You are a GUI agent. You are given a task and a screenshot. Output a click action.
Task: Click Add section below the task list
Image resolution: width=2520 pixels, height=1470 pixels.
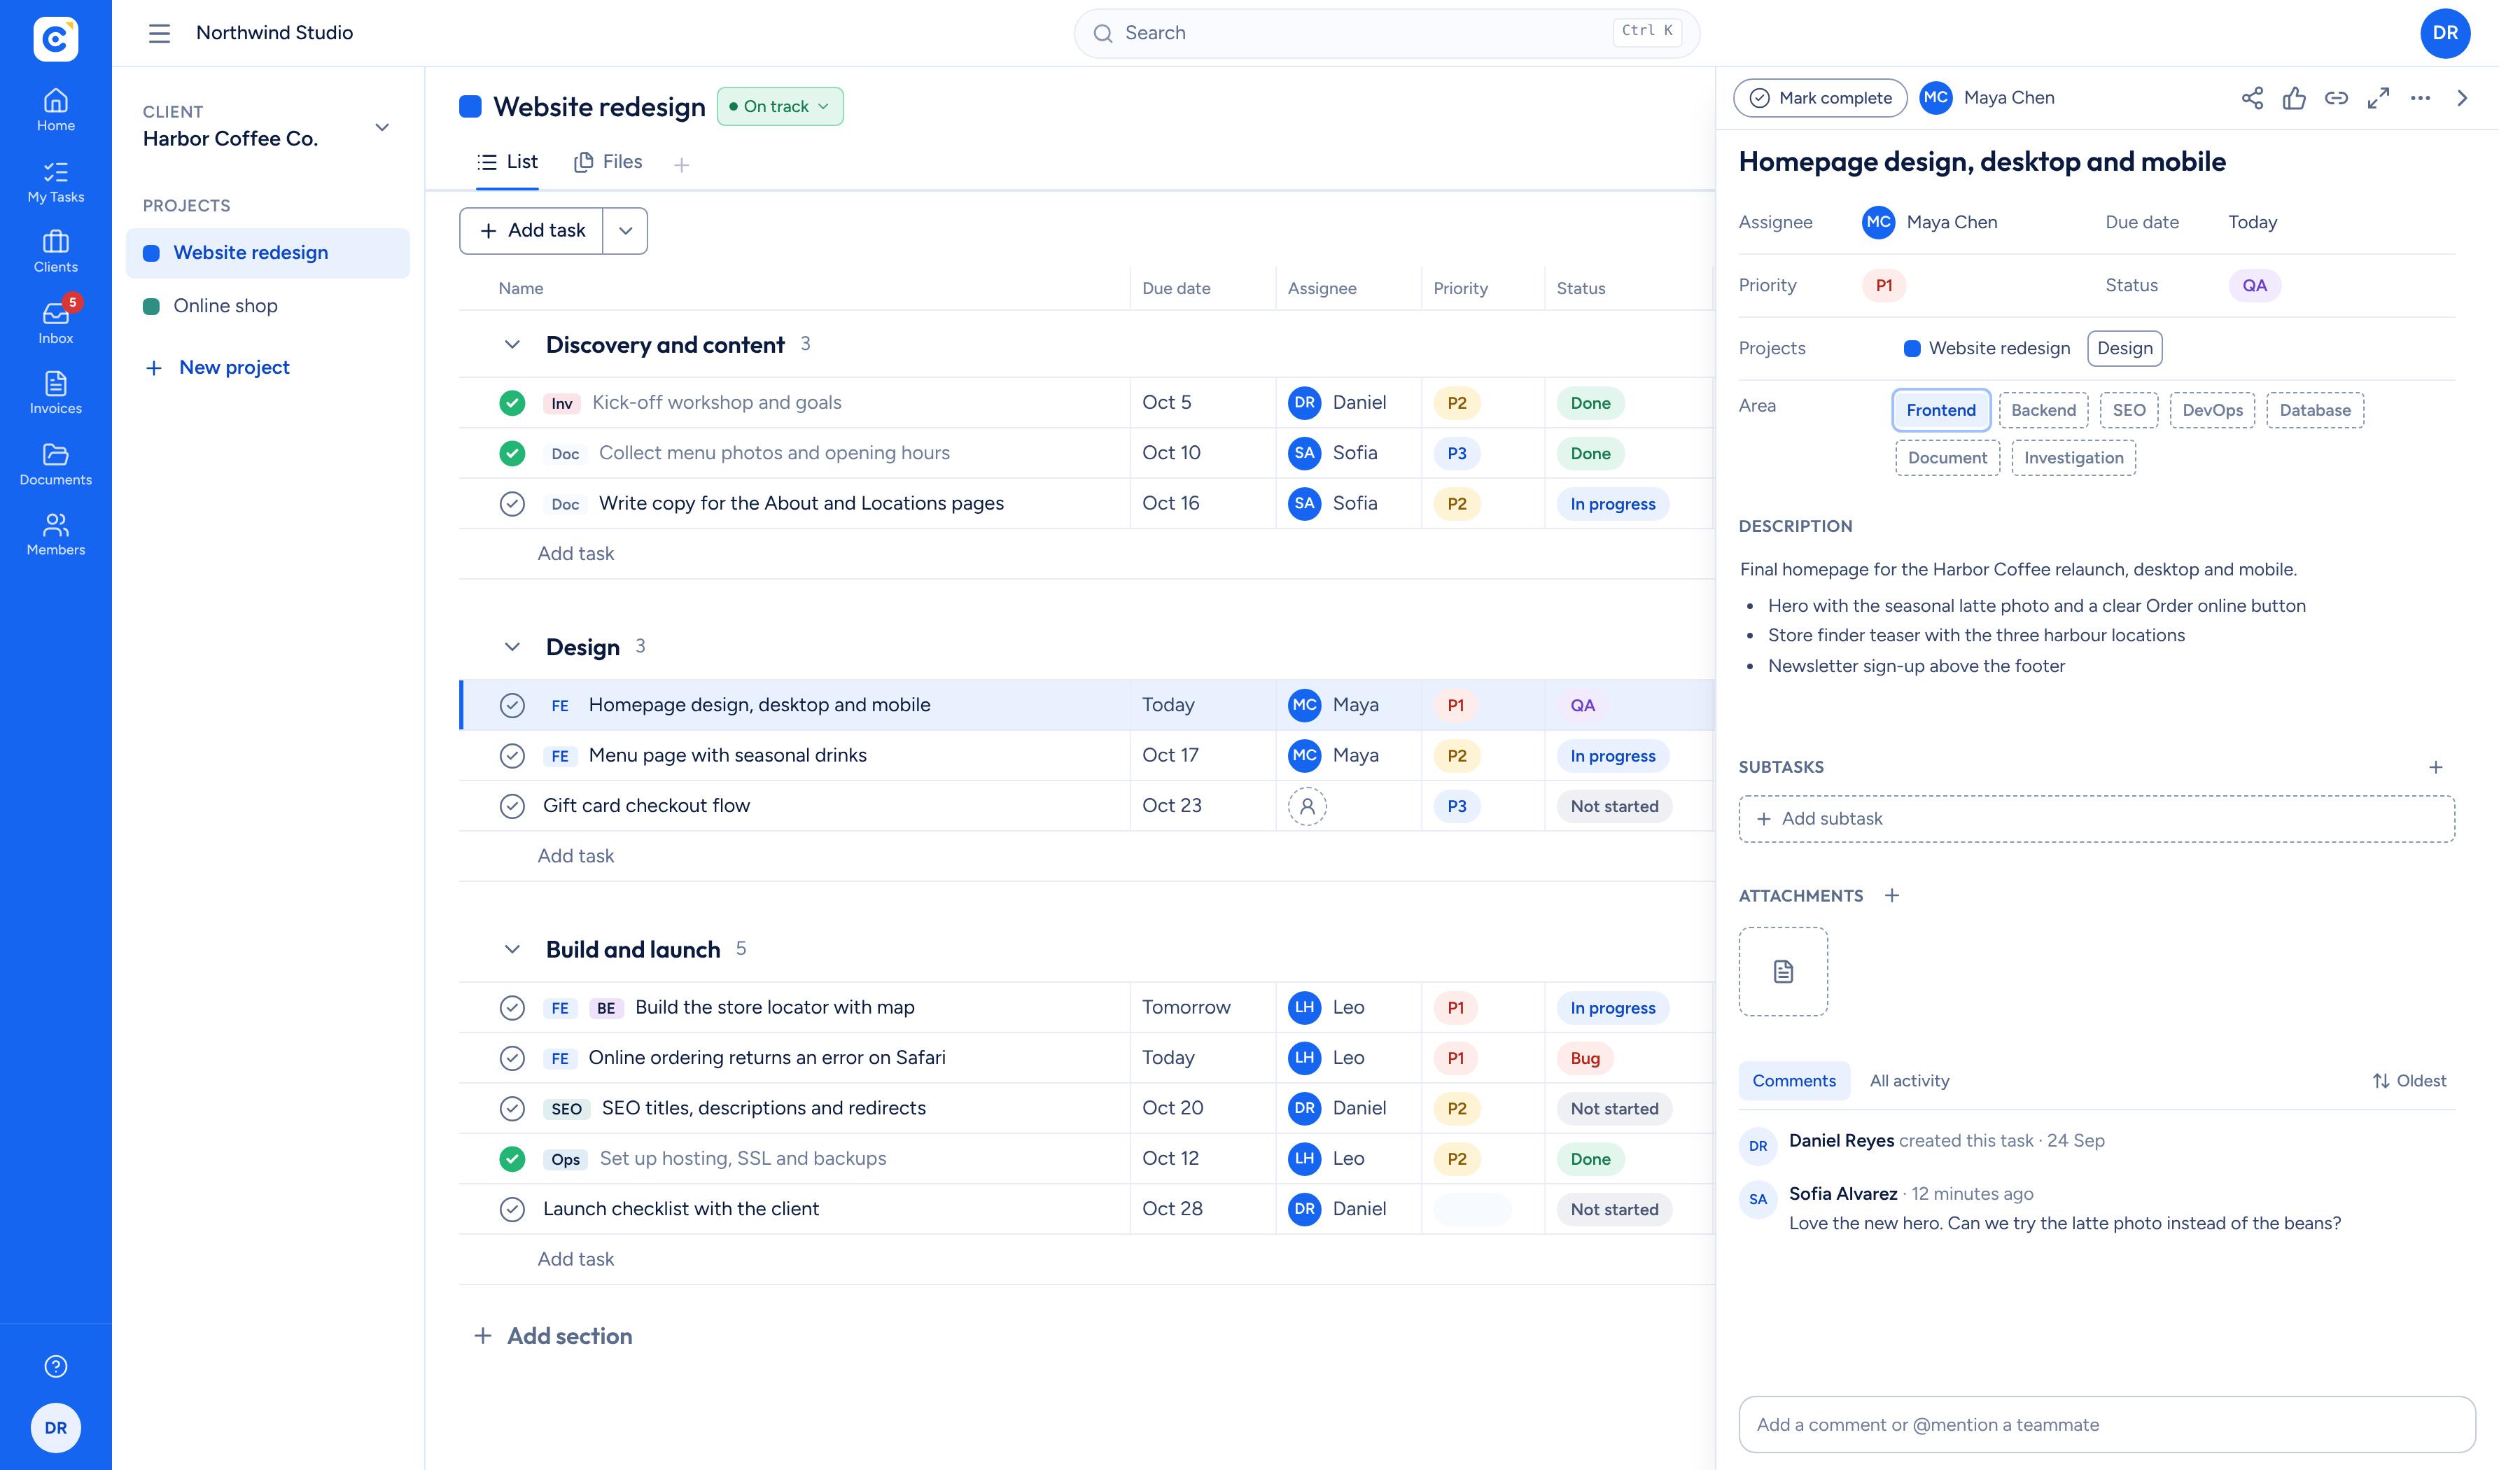[x=553, y=1336]
